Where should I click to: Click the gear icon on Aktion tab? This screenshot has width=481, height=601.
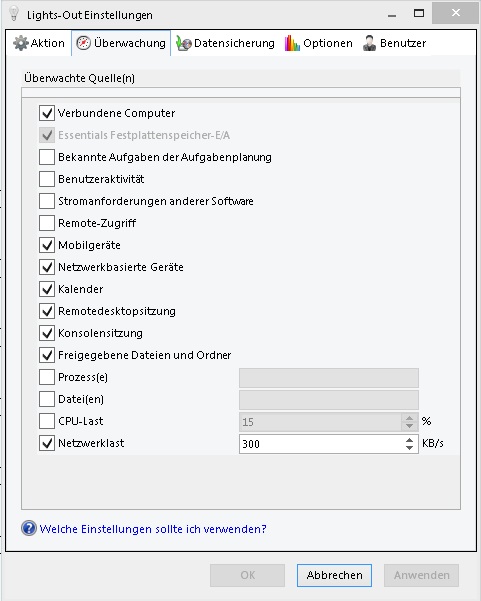(20, 43)
